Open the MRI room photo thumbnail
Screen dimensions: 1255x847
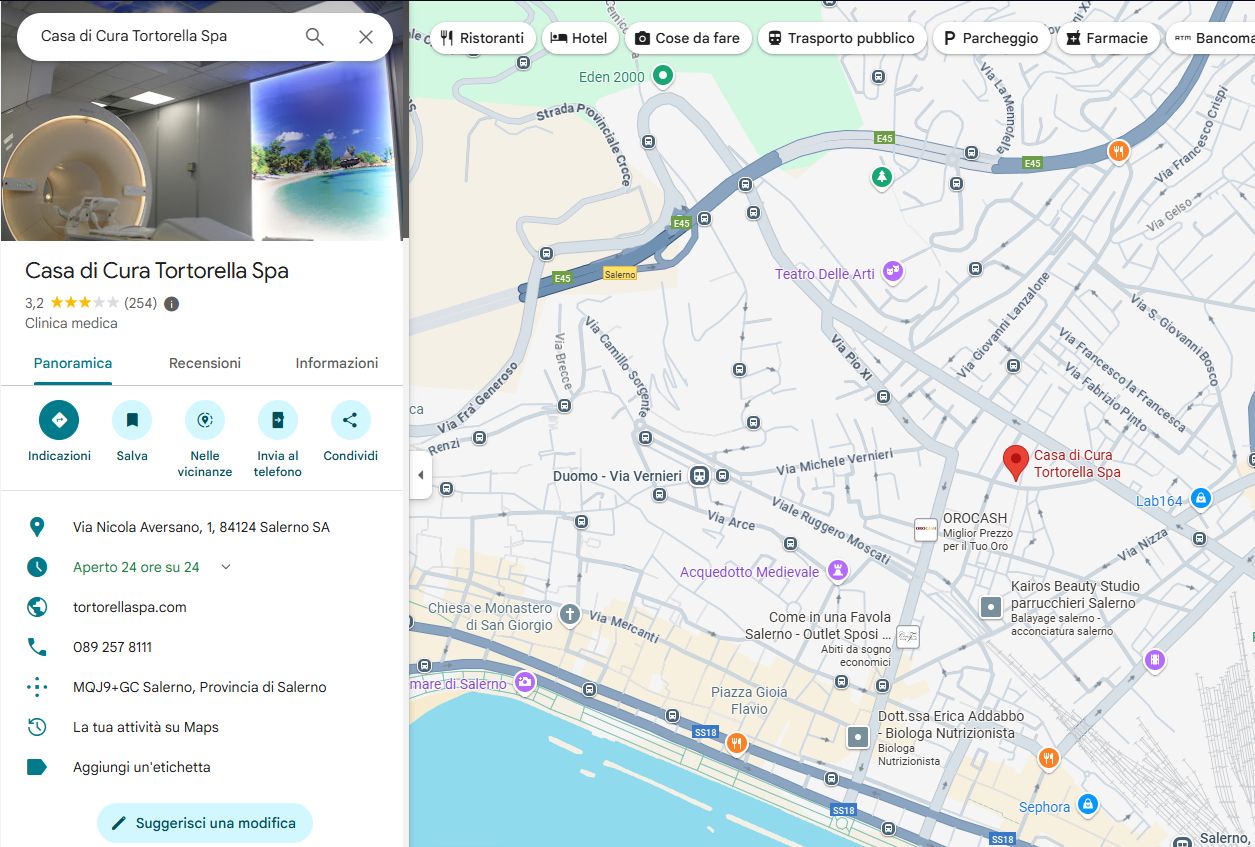pos(204,120)
